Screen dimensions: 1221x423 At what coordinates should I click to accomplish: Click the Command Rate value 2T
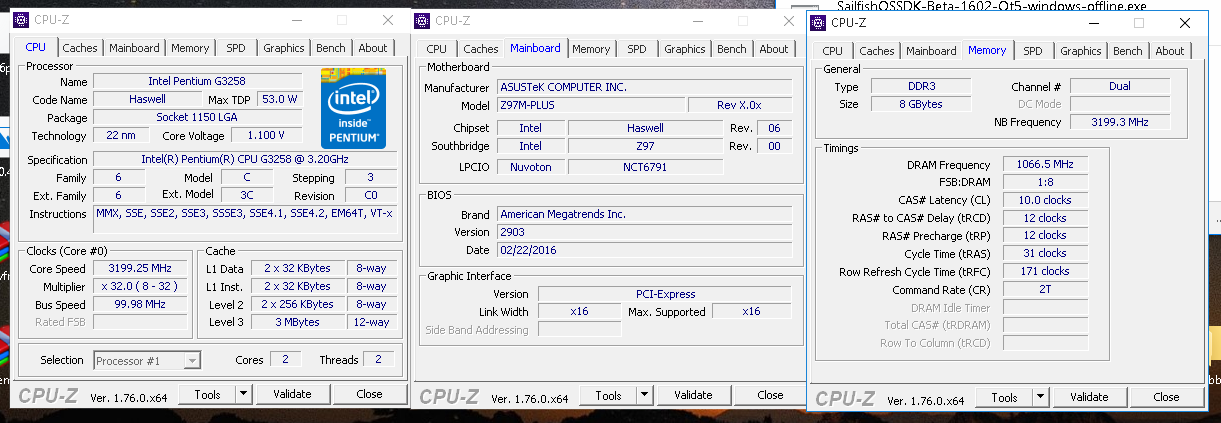click(x=1045, y=290)
